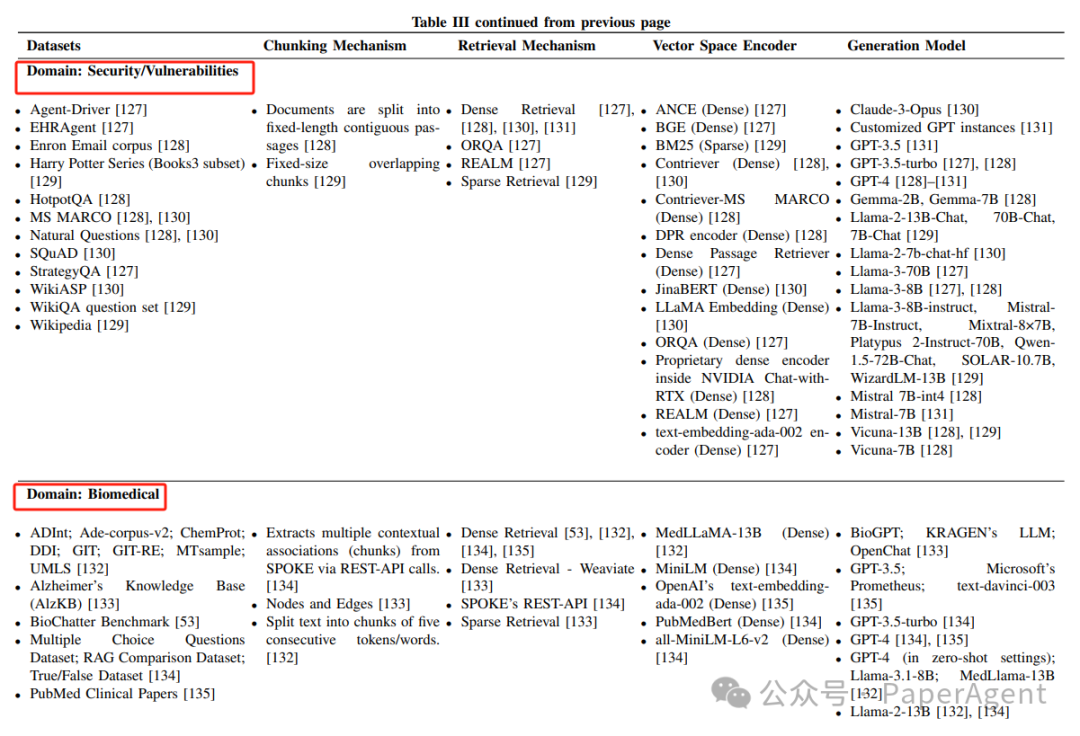Click the 'Llama-3-70B [127]' model entry
1080x736 pixels.
click(909, 271)
